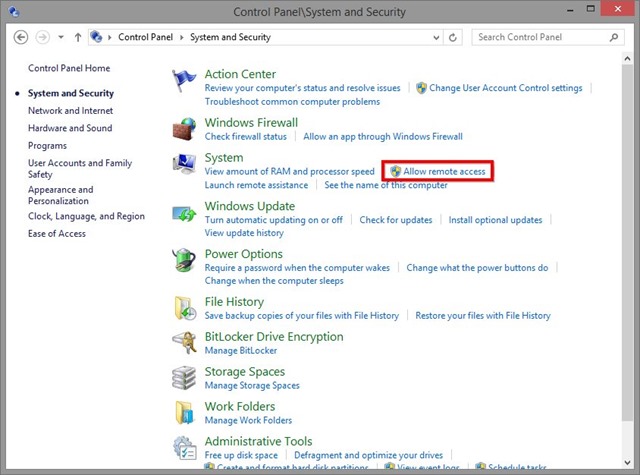The width and height of the screenshot is (640, 475).
Task: Click the Power Options battery icon
Action: 184,260
